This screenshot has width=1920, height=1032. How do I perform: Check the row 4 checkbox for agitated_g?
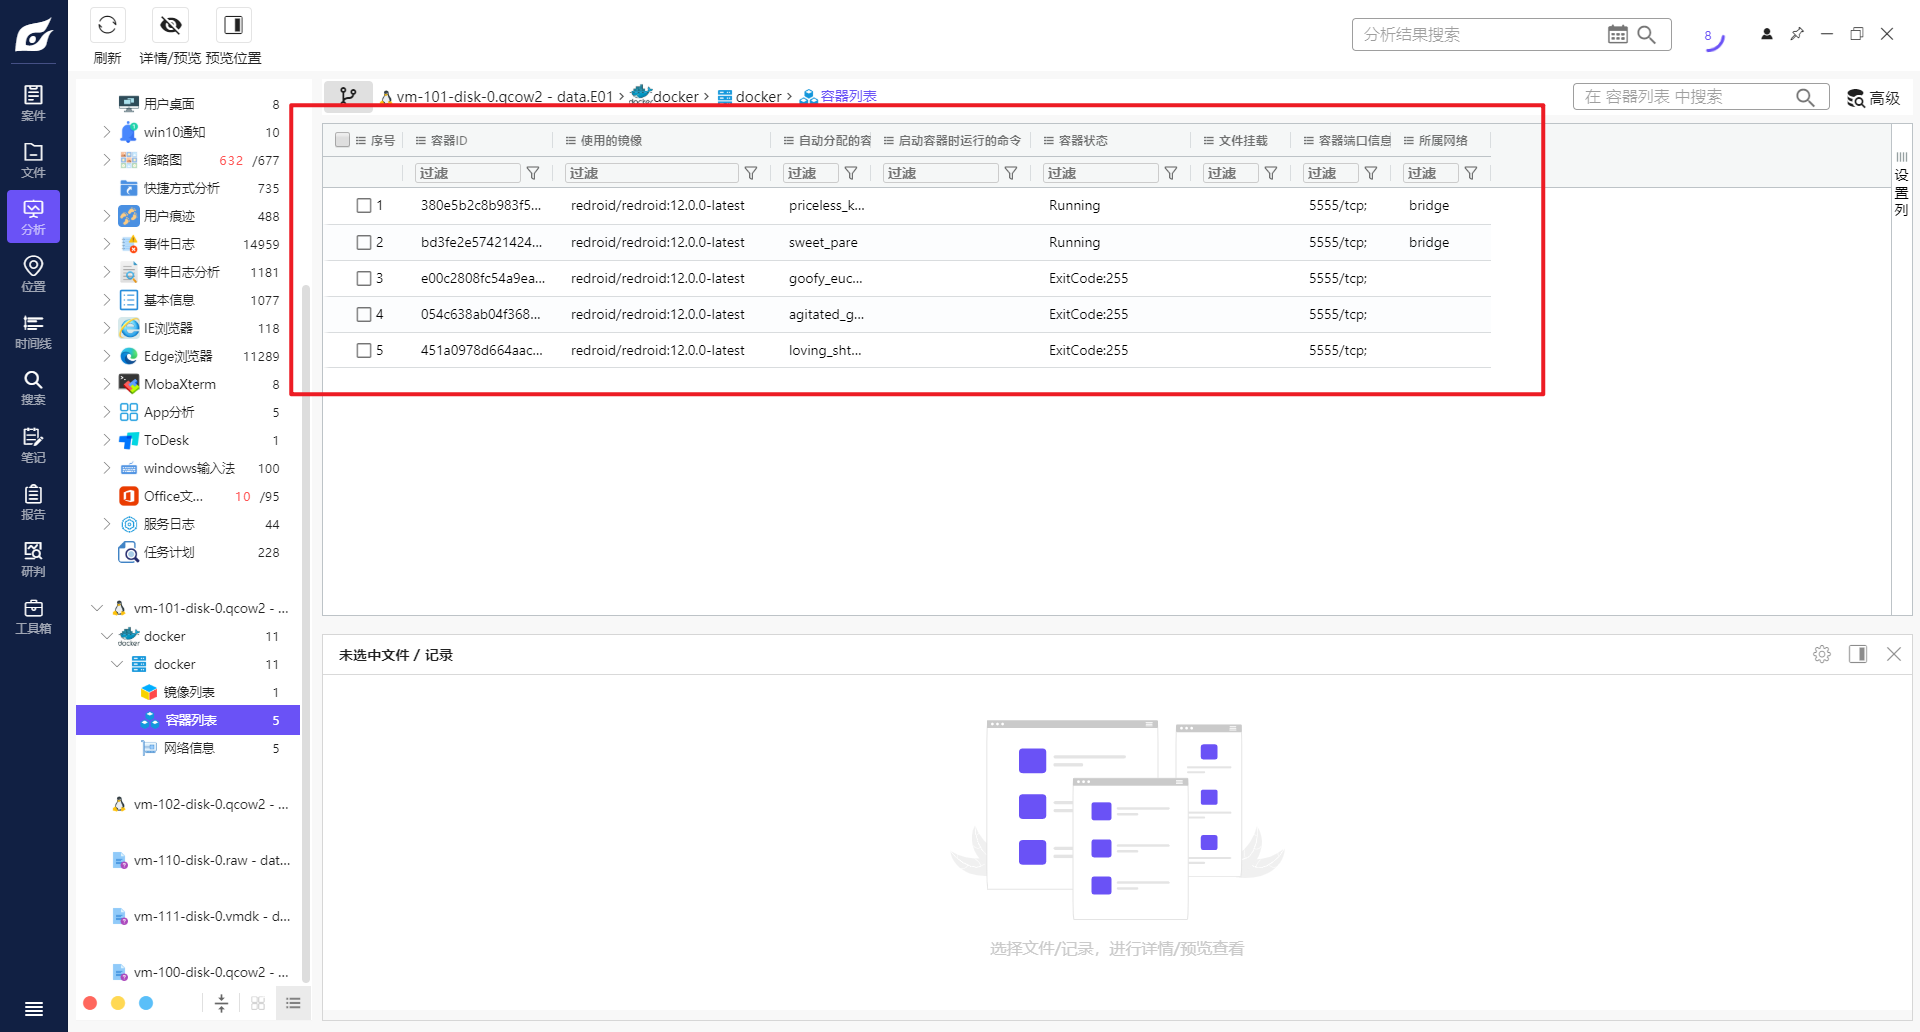[364, 314]
